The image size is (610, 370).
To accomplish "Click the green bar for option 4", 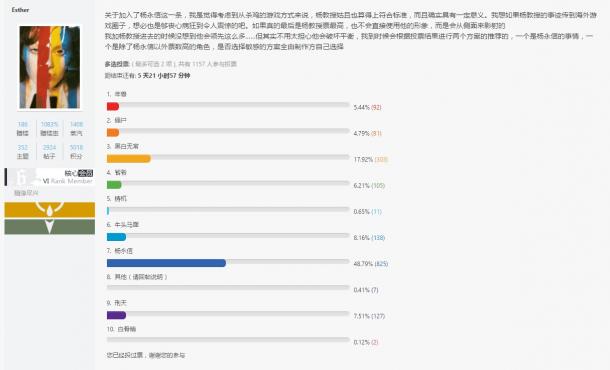I will click(114, 185).
